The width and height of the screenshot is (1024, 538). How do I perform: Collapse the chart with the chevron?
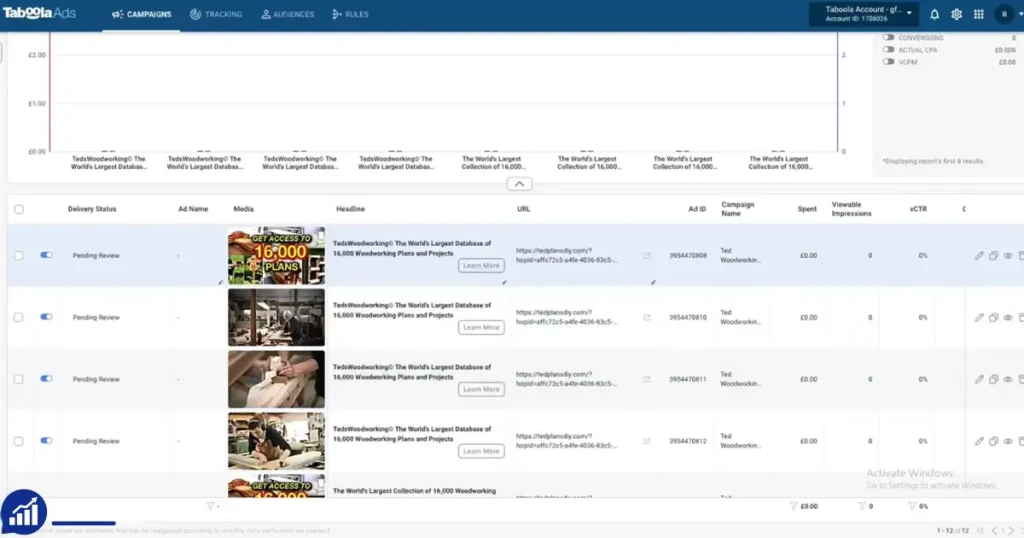(519, 184)
